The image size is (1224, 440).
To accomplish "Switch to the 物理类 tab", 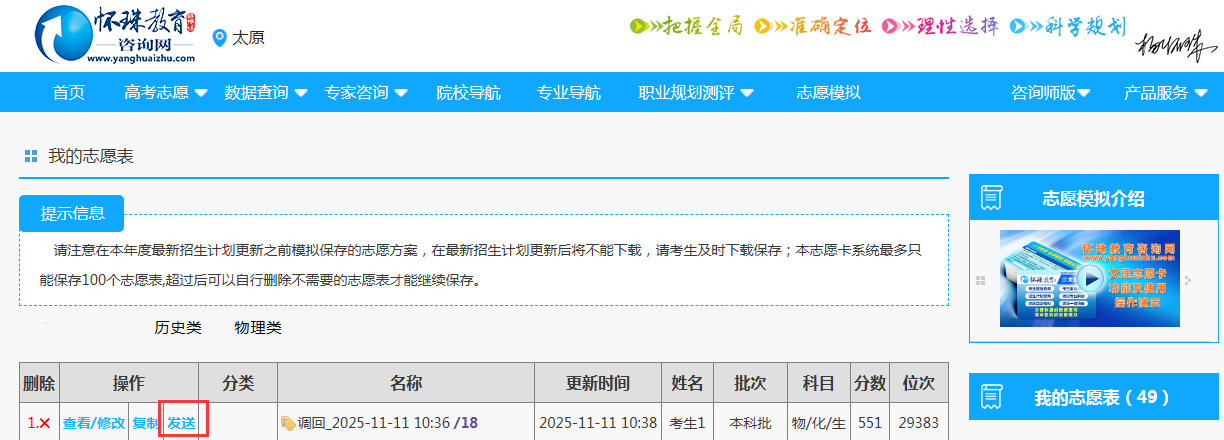I will pos(258,327).
